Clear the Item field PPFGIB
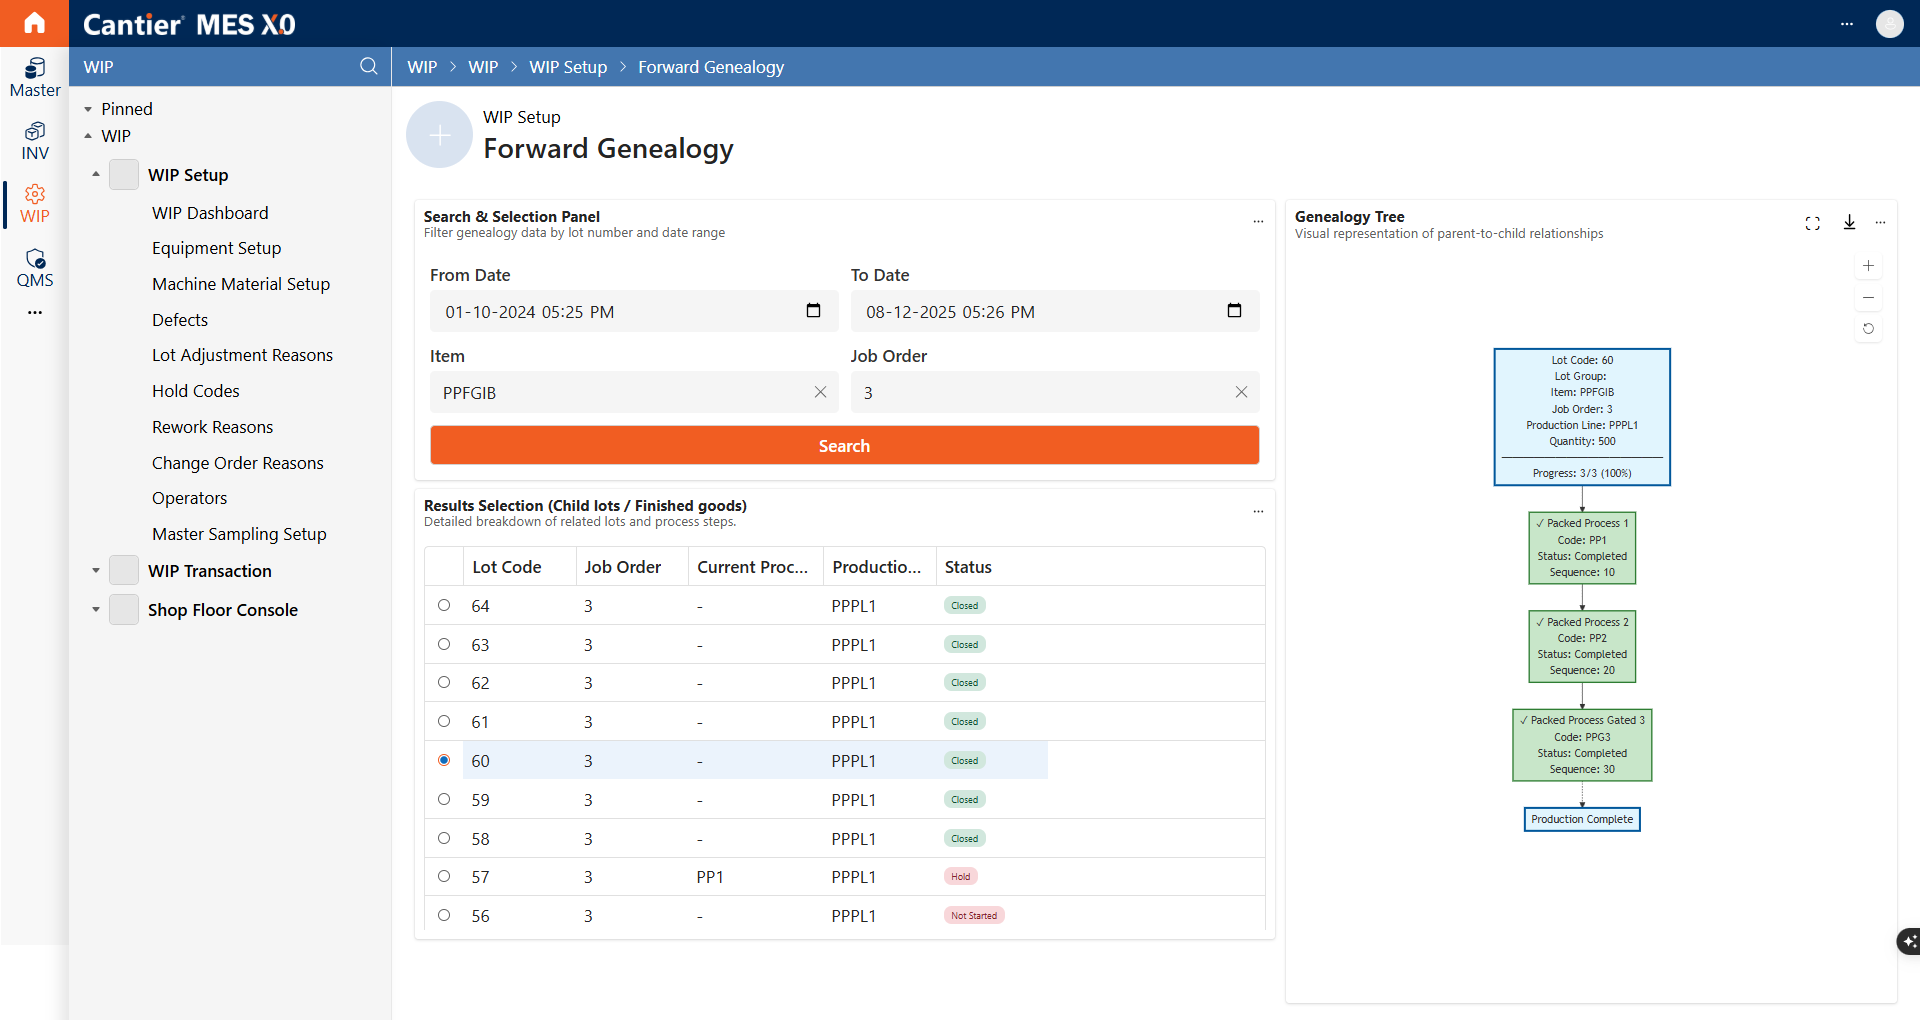Image resolution: width=1920 pixels, height=1020 pixels. tap(820, 392)
